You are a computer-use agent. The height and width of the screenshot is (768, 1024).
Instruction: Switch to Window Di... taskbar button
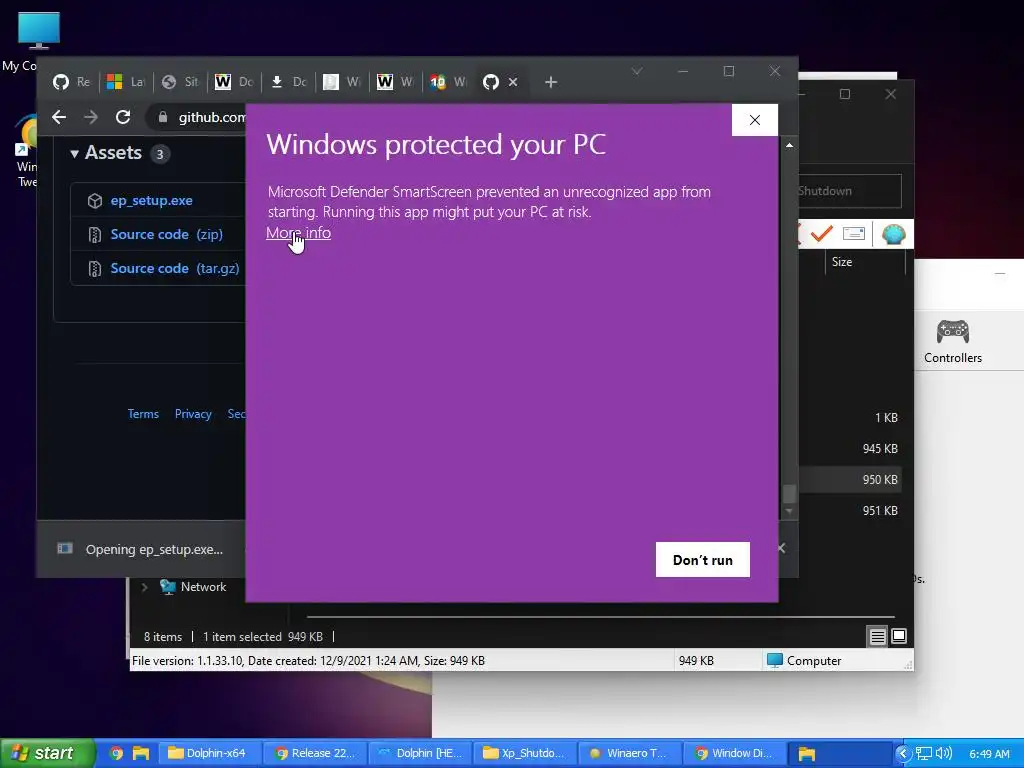[x=735, y=753]
